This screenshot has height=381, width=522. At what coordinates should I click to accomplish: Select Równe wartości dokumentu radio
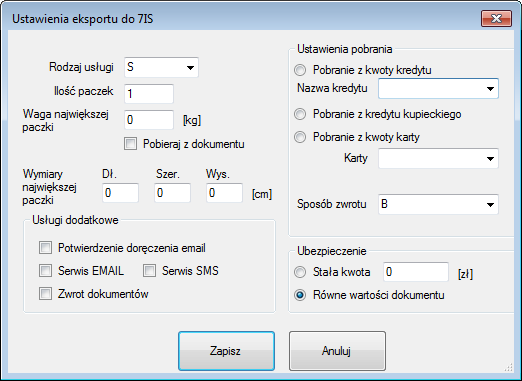pyautogui.click(x=300, y=295)
